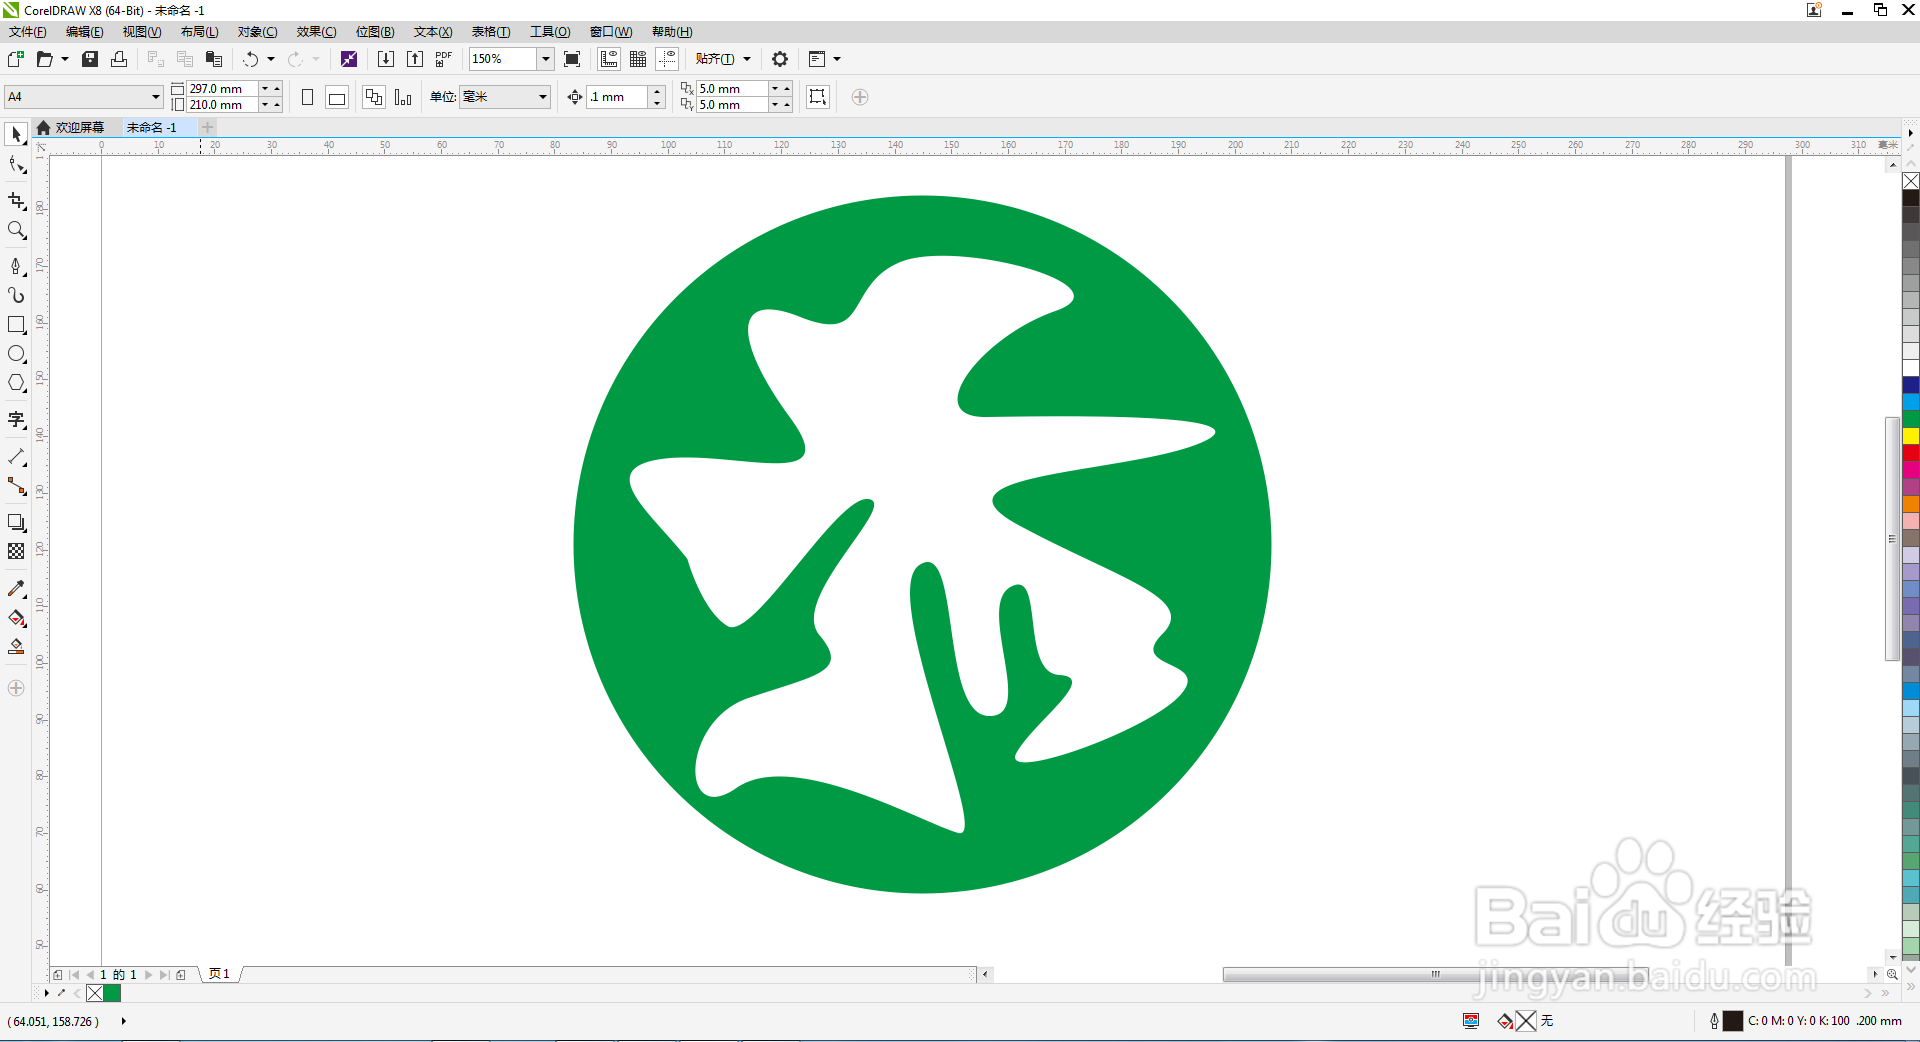Click the nudge distance 1 mm field

tap(617, 97)
